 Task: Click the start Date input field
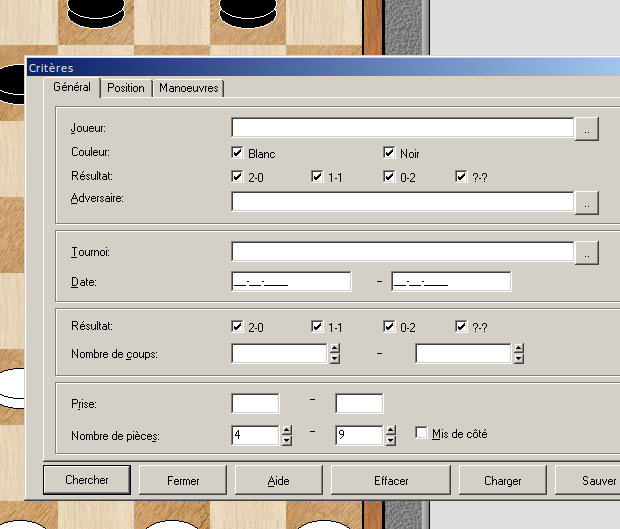[x=291, y=281]
